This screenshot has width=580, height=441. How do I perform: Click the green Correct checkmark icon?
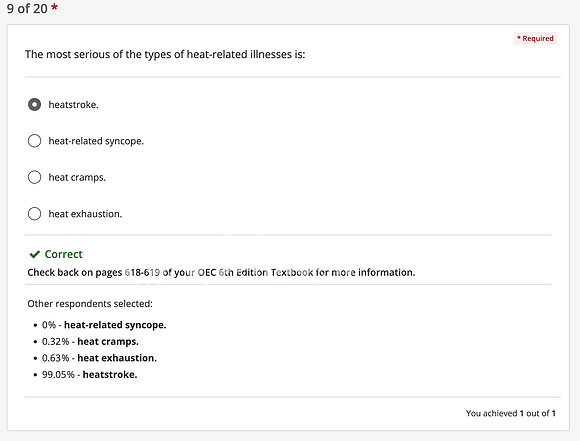35,254
